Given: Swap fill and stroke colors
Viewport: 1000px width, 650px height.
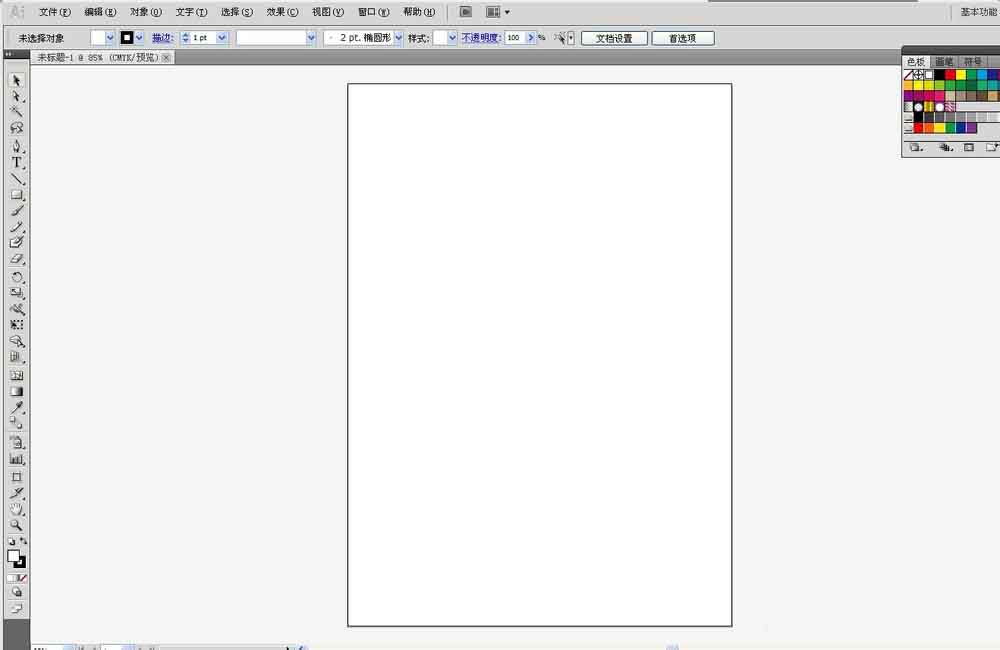Looking at the screenshot, I should tap(24, 541).
